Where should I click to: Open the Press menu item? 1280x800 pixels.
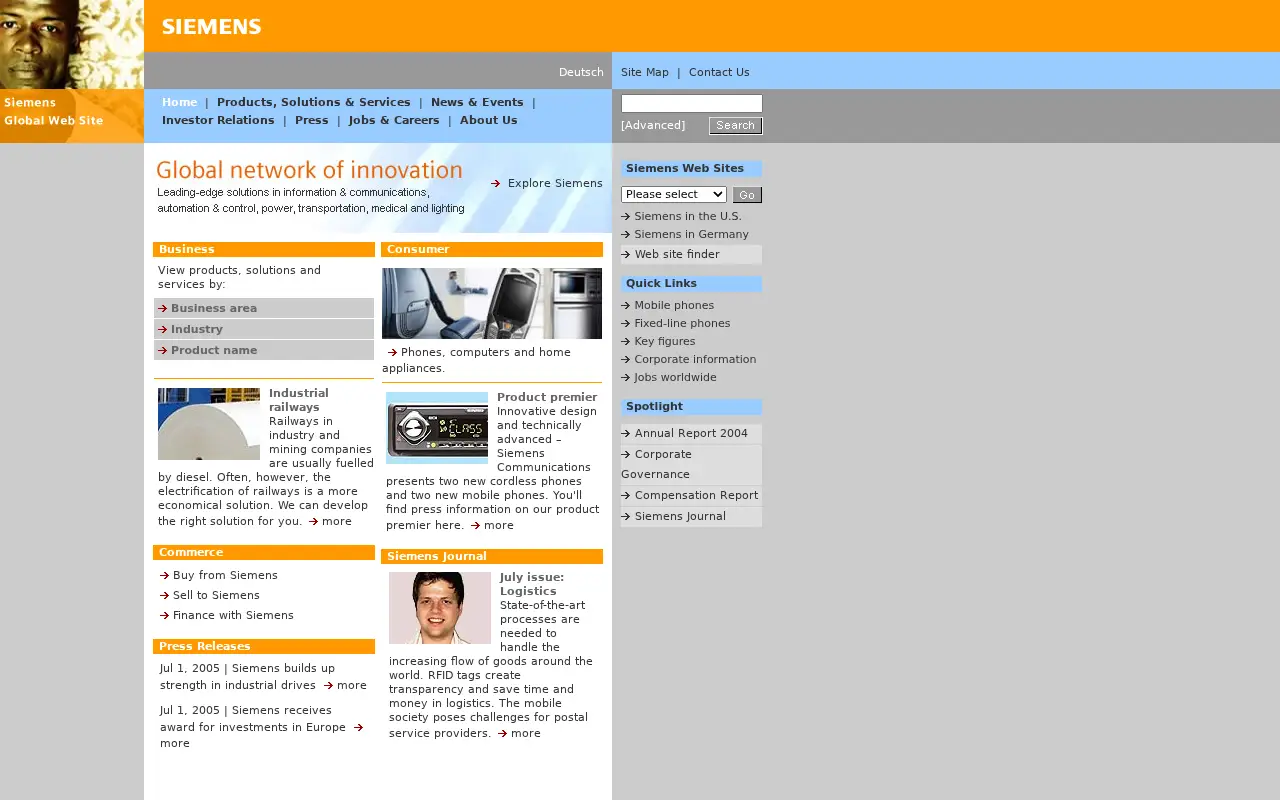tap(312, 120)
